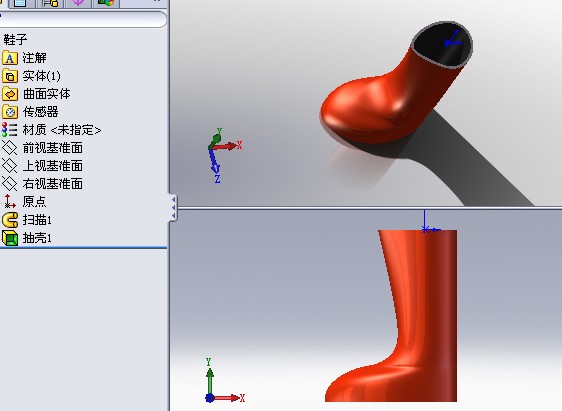Screen dimensions: 562x411
Task: Click the 材质 <未指定> material icon
Action: (9, 130)
